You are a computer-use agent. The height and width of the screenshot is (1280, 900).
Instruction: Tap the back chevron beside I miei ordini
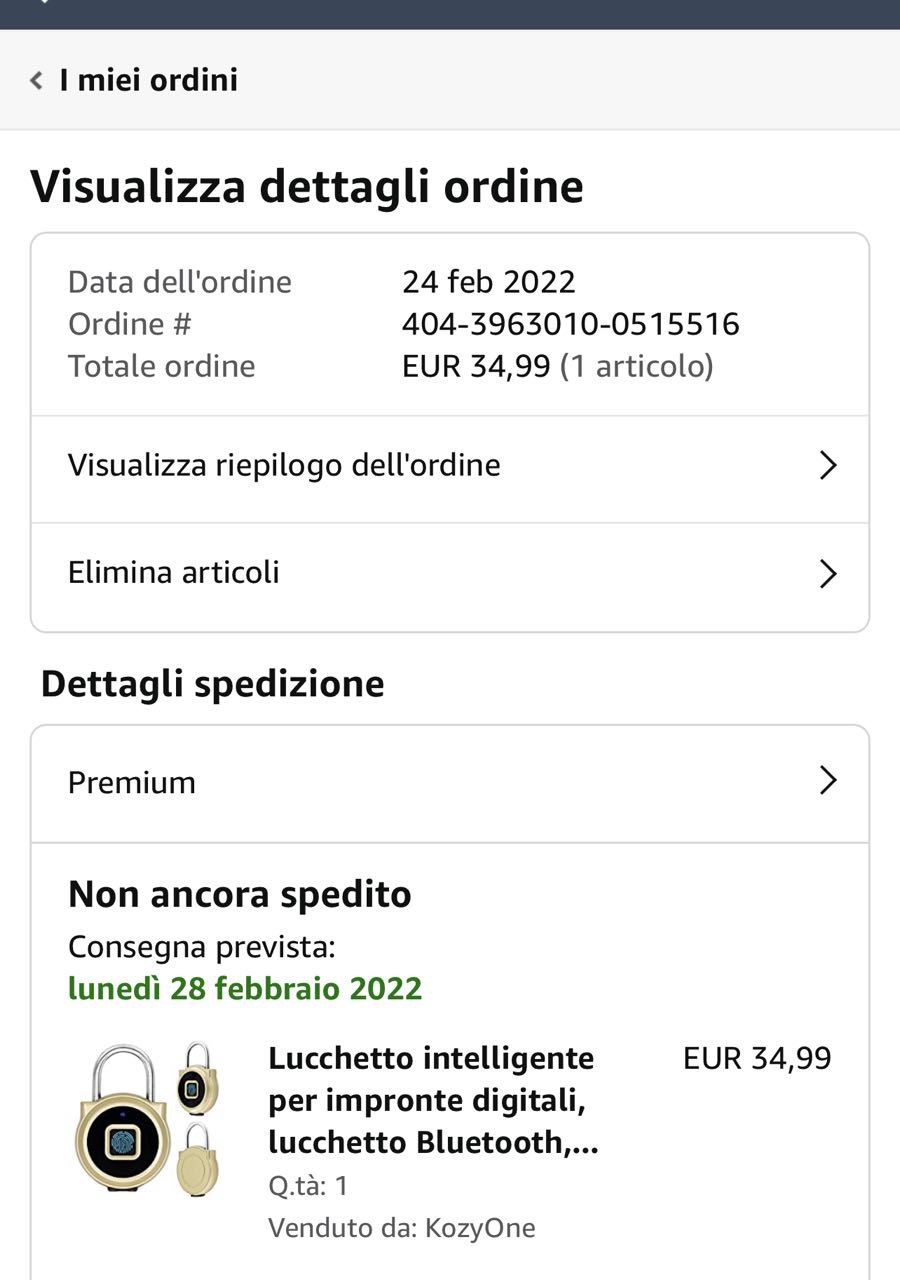pyautogui.click(x=37, y=80)
